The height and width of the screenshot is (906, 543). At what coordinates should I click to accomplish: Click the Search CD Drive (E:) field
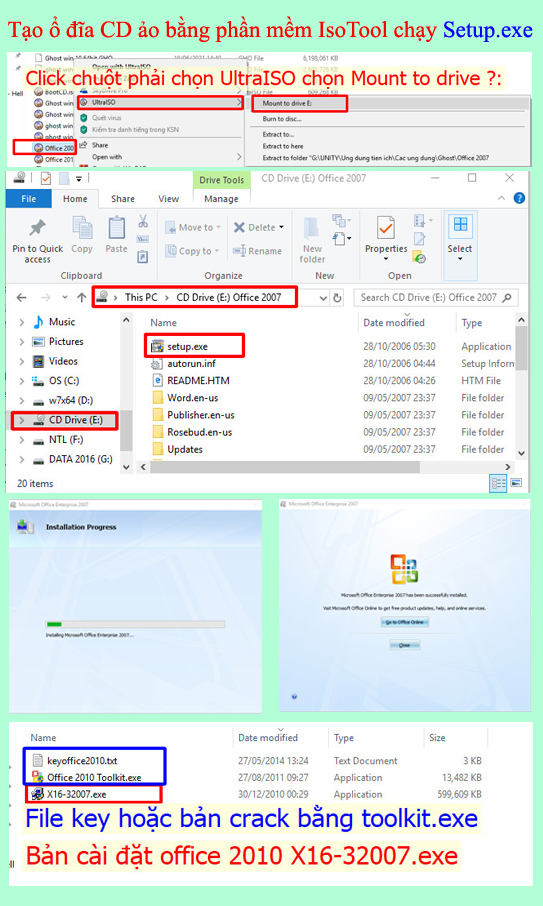pos(436,298)
